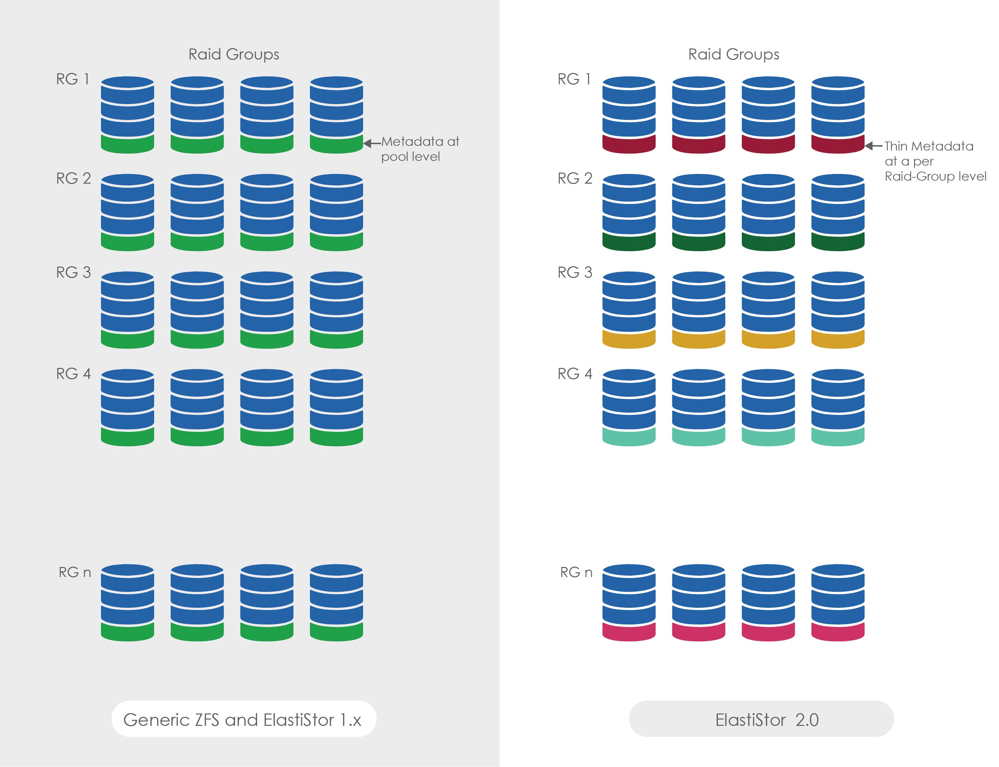Screen dimensions: 999x767
Task: Click first disk stack in Generic ZFS RG 1
Action: 127,114
